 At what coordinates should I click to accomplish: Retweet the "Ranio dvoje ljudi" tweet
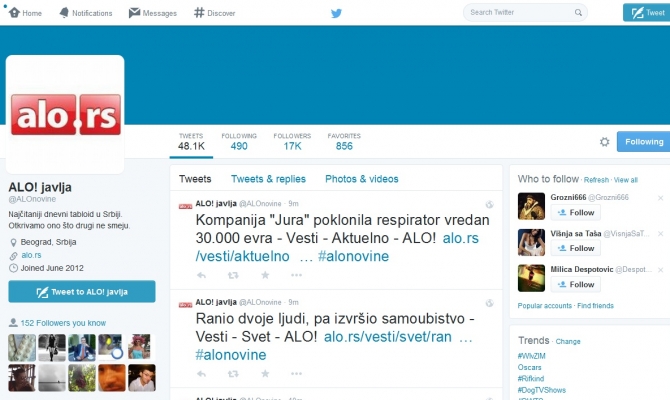[x=233, y=373]
